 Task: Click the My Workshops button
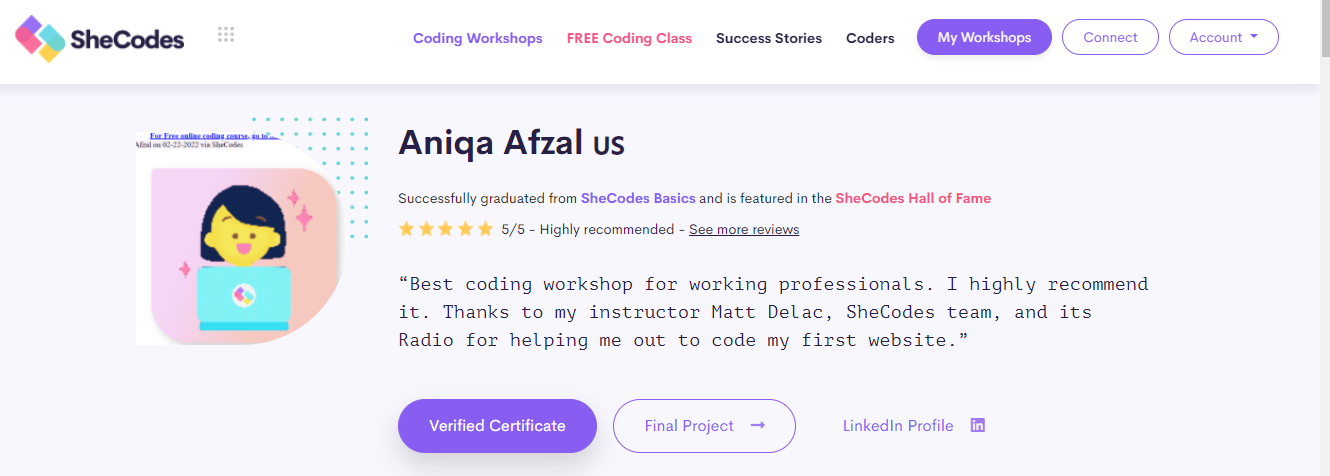[x=984, y=37]
